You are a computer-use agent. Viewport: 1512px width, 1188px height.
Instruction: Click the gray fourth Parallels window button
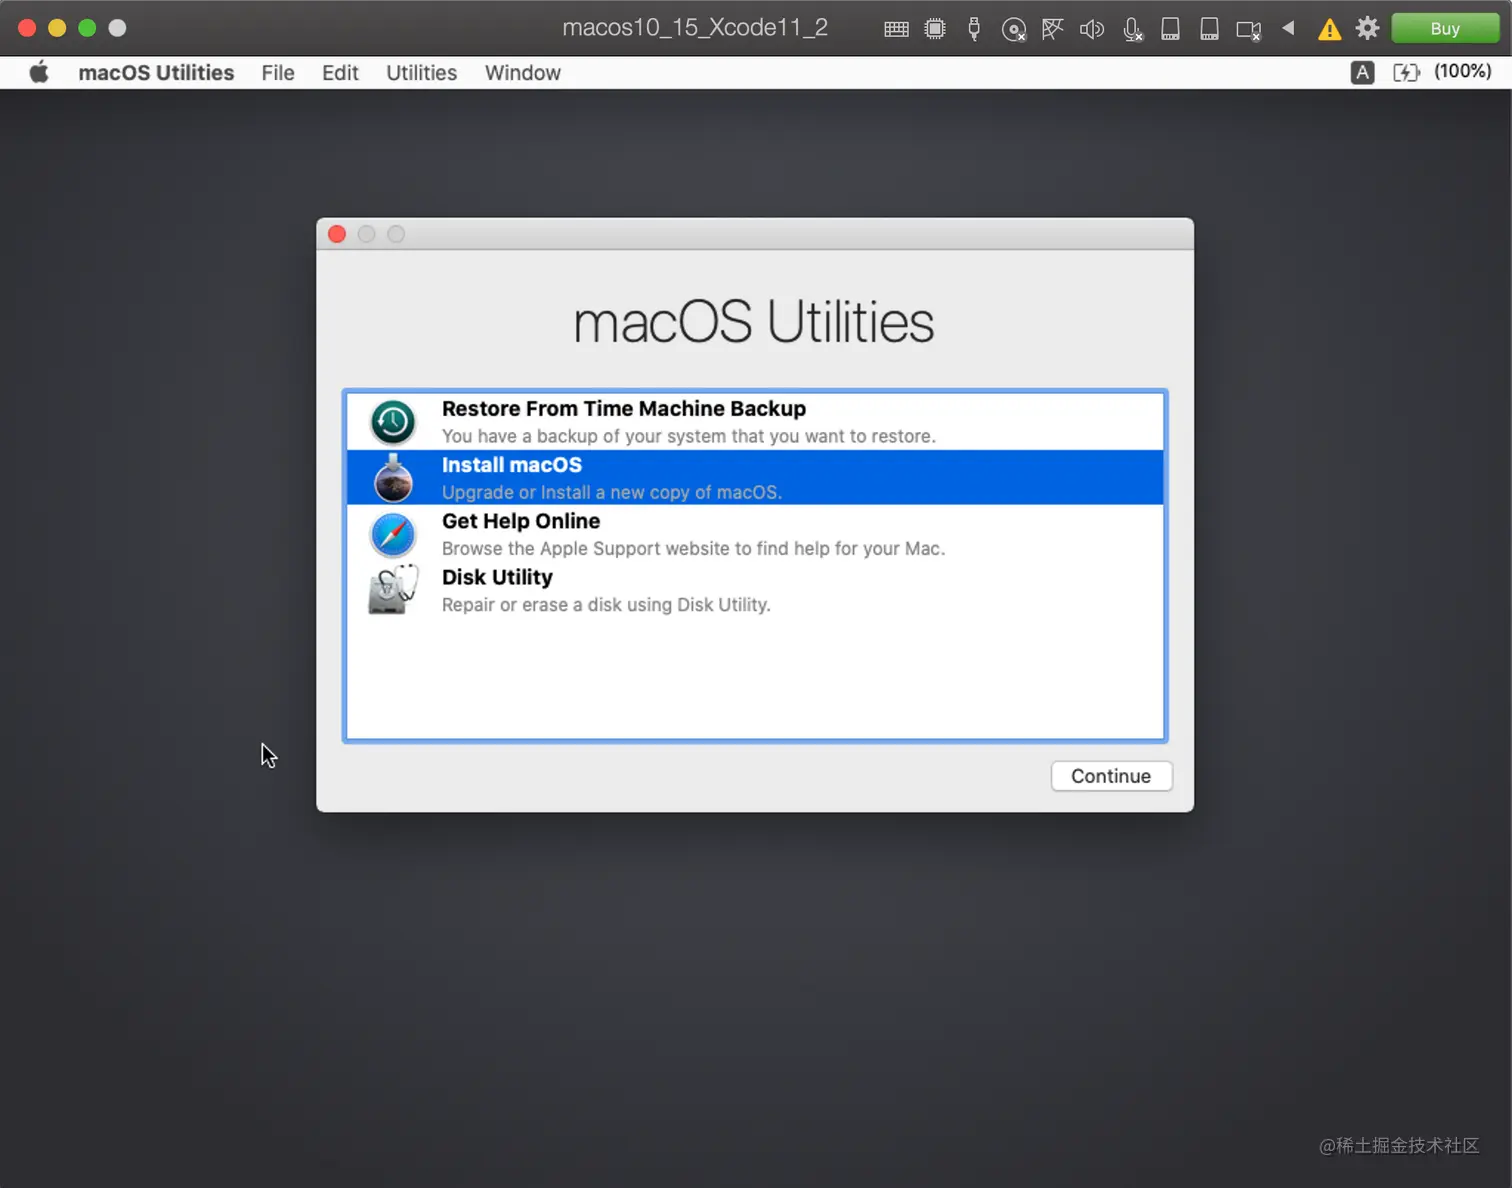pyautogui.click(x=117, y=28)
